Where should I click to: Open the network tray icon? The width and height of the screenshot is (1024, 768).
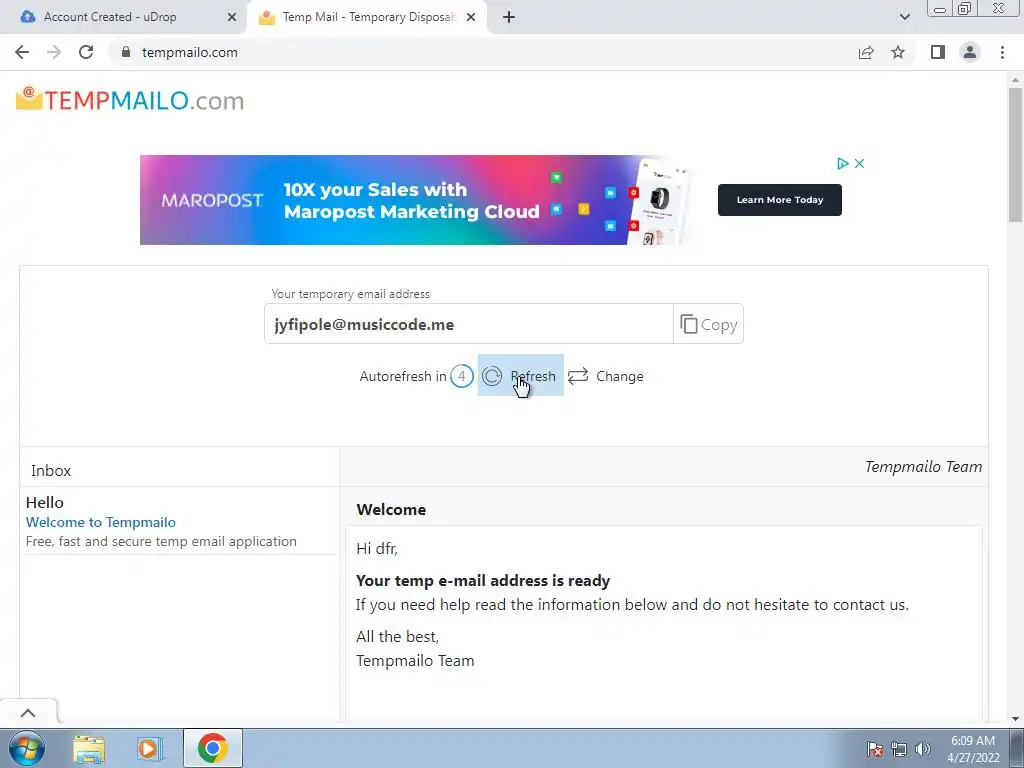(x=899, y=748)
